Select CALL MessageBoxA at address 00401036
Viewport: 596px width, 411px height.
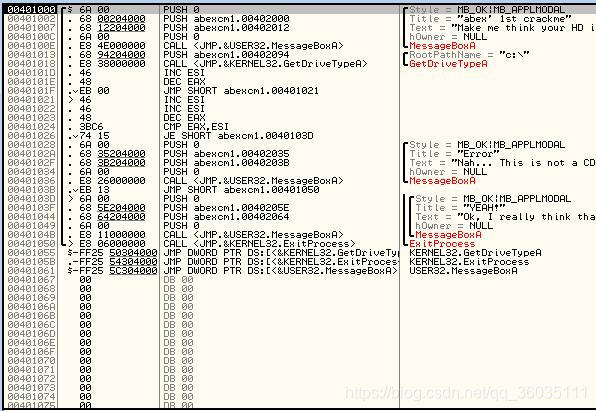coord(253,181)
